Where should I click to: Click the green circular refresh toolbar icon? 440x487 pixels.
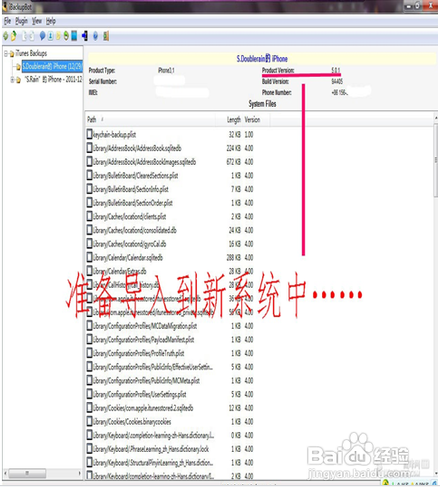66,36
